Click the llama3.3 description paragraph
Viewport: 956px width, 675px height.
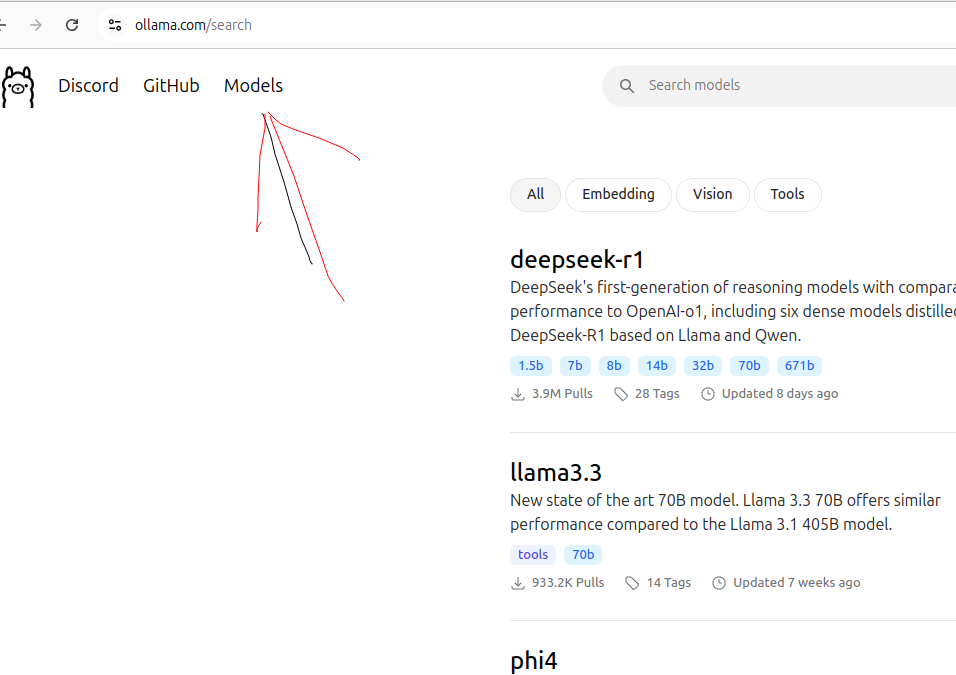[726, 512]
